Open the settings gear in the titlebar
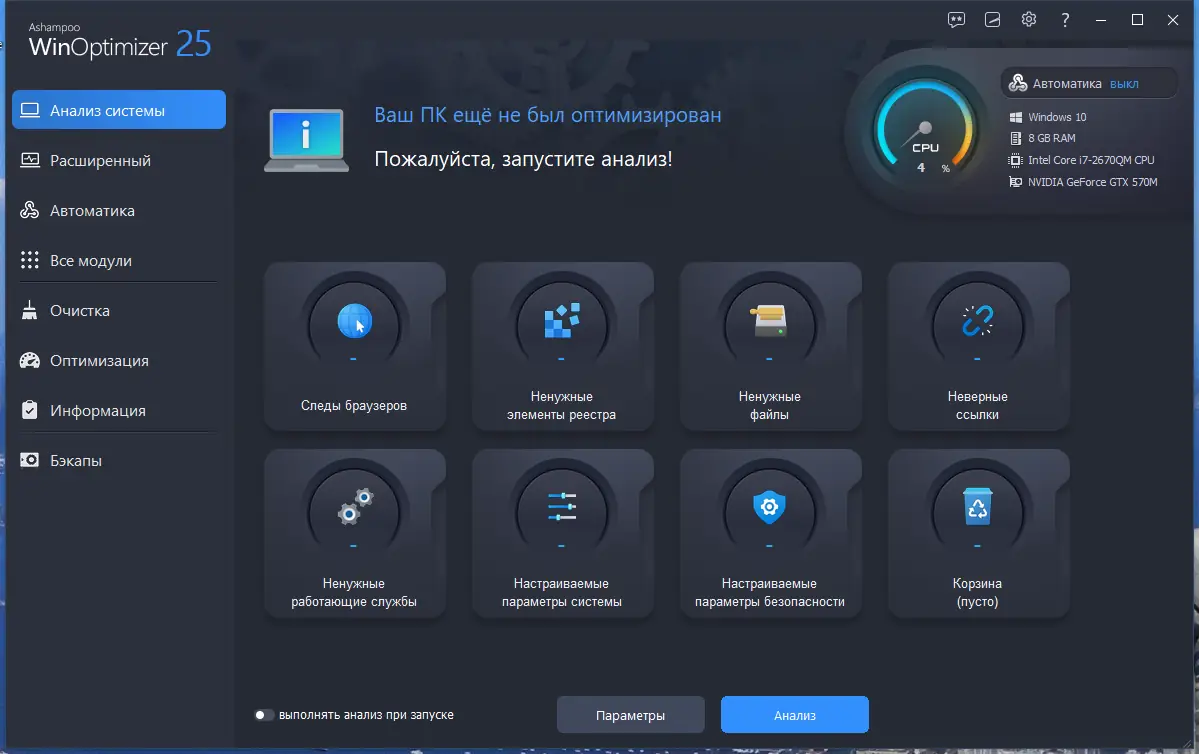Viewport: 1199px width, 754px height. pyautogui.click(x=1028, y=19)
